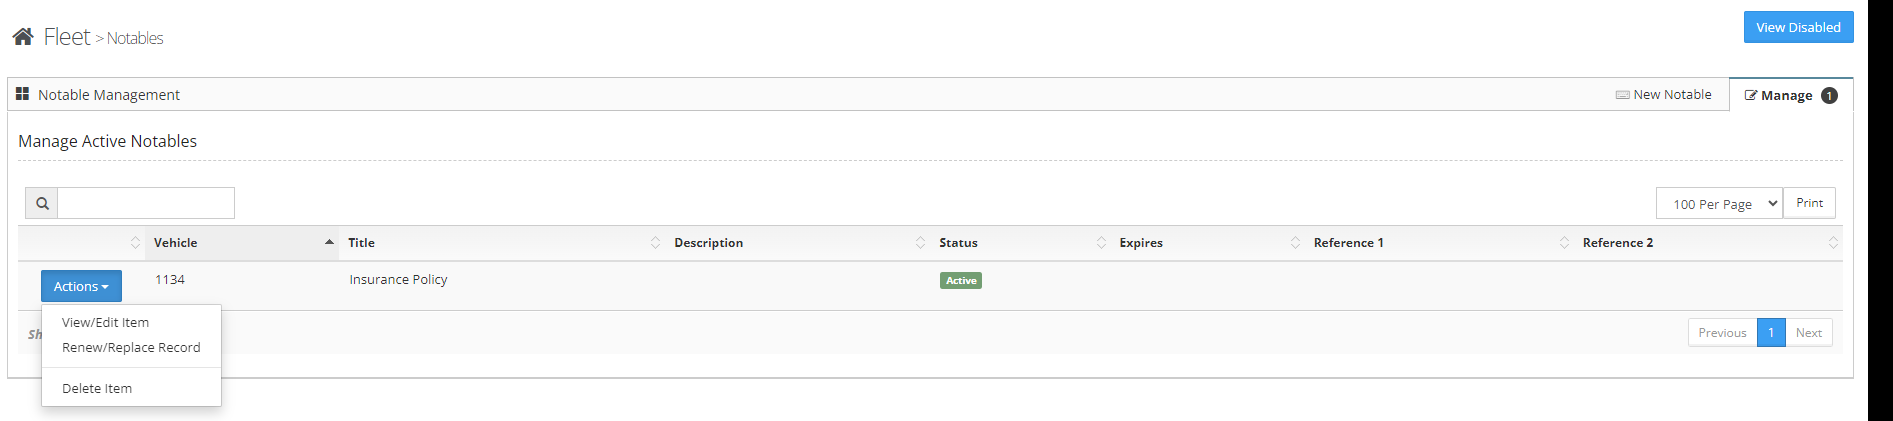Click the Notable Management grid icon
The image size is (1893, 421).
click(22, 94)
